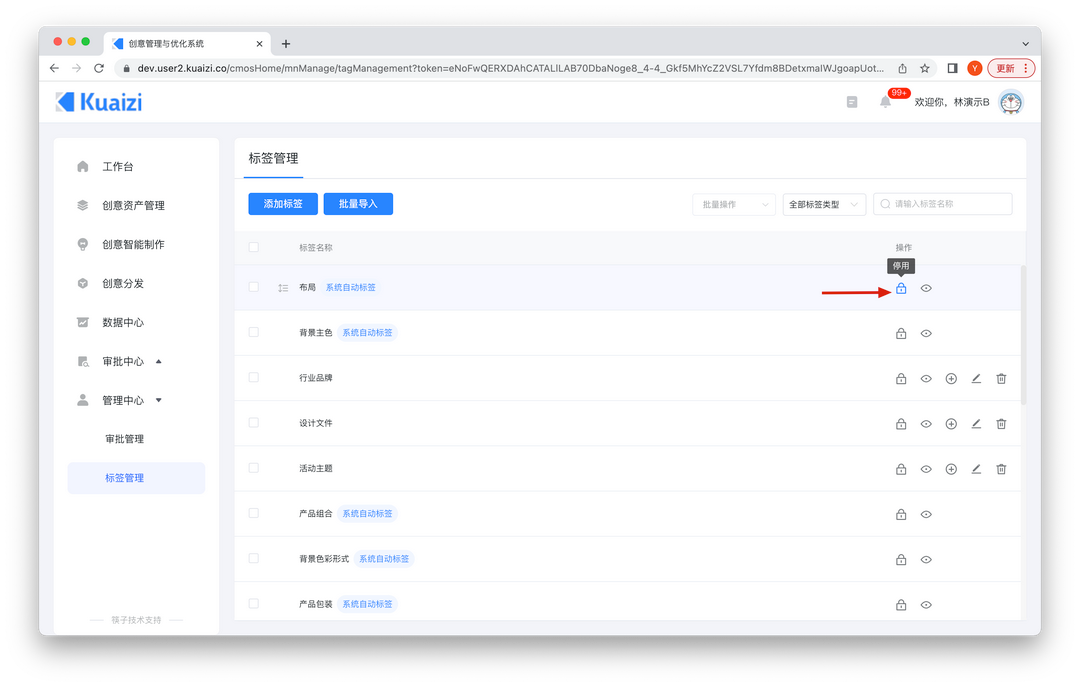The height and width of the screenshot is (687, 1080).
Task: Collapse the 管理中心 sidebar menu arrow
Action: (x=159, y=400)
